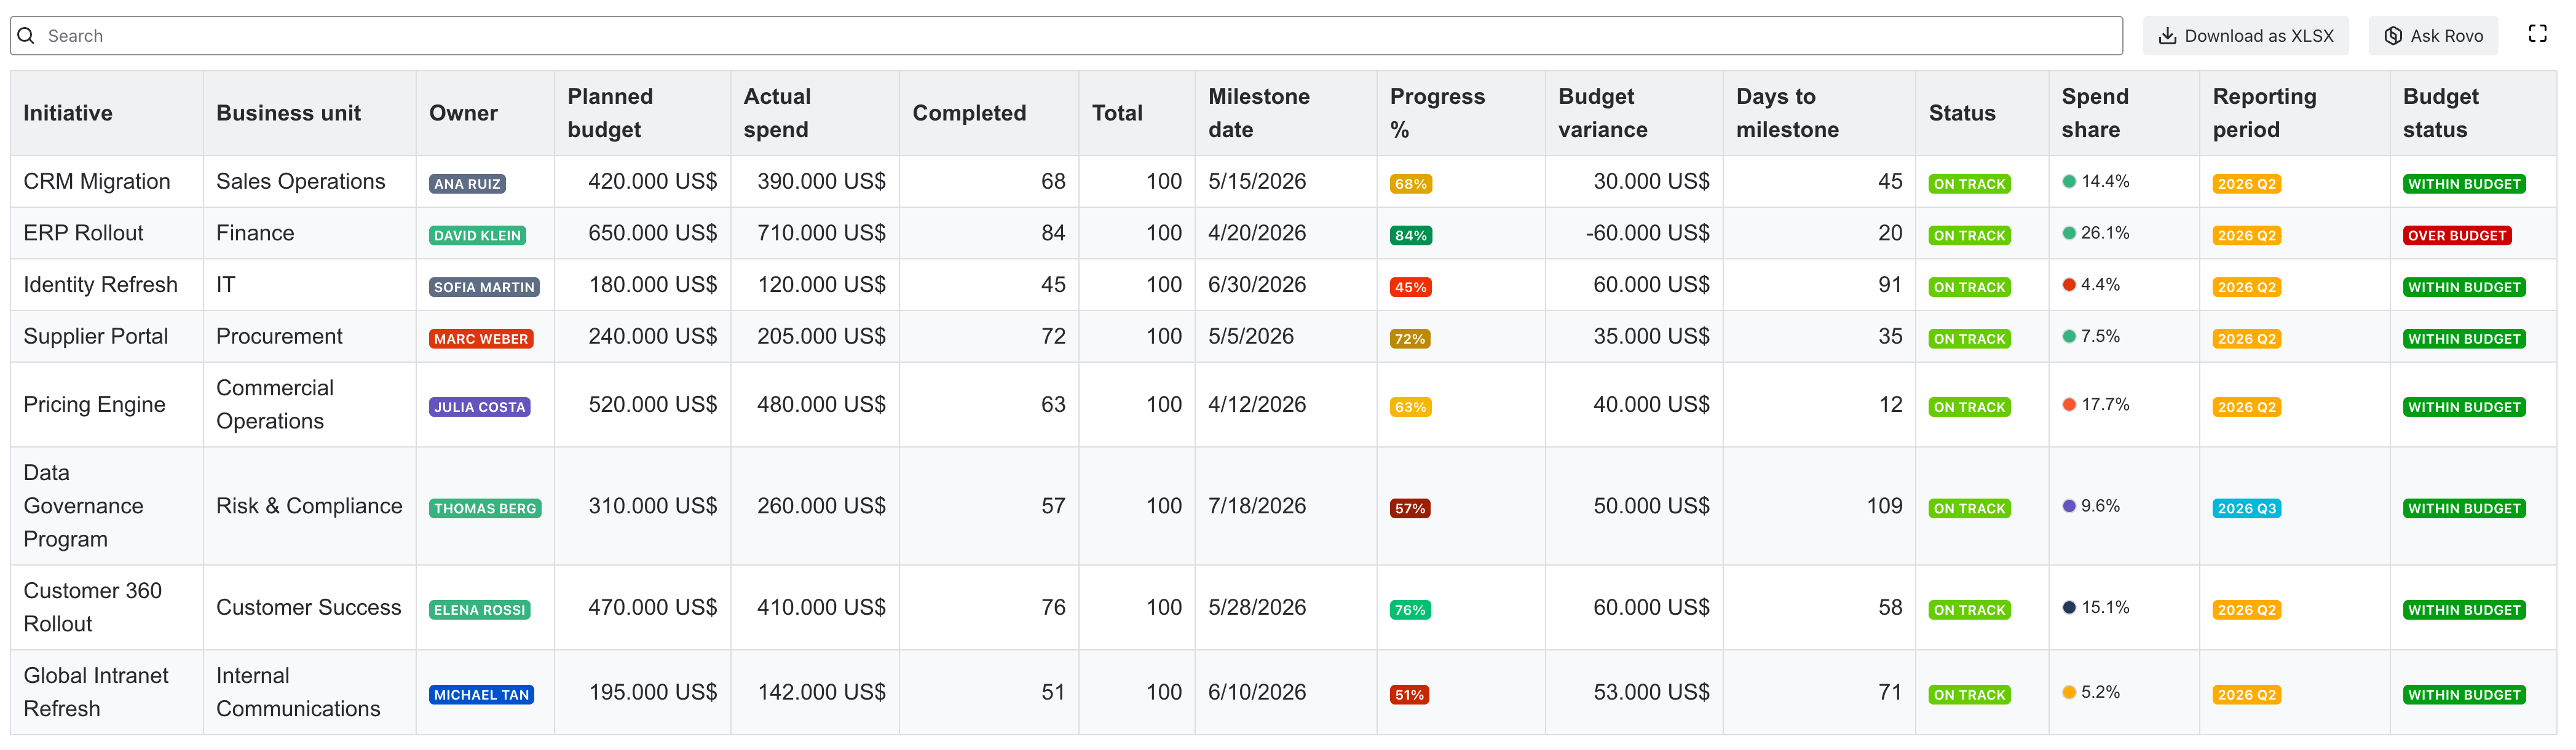Click the THOMAS BERG owner tag
Screen dimensions: 2576x750
click(485, 509)
